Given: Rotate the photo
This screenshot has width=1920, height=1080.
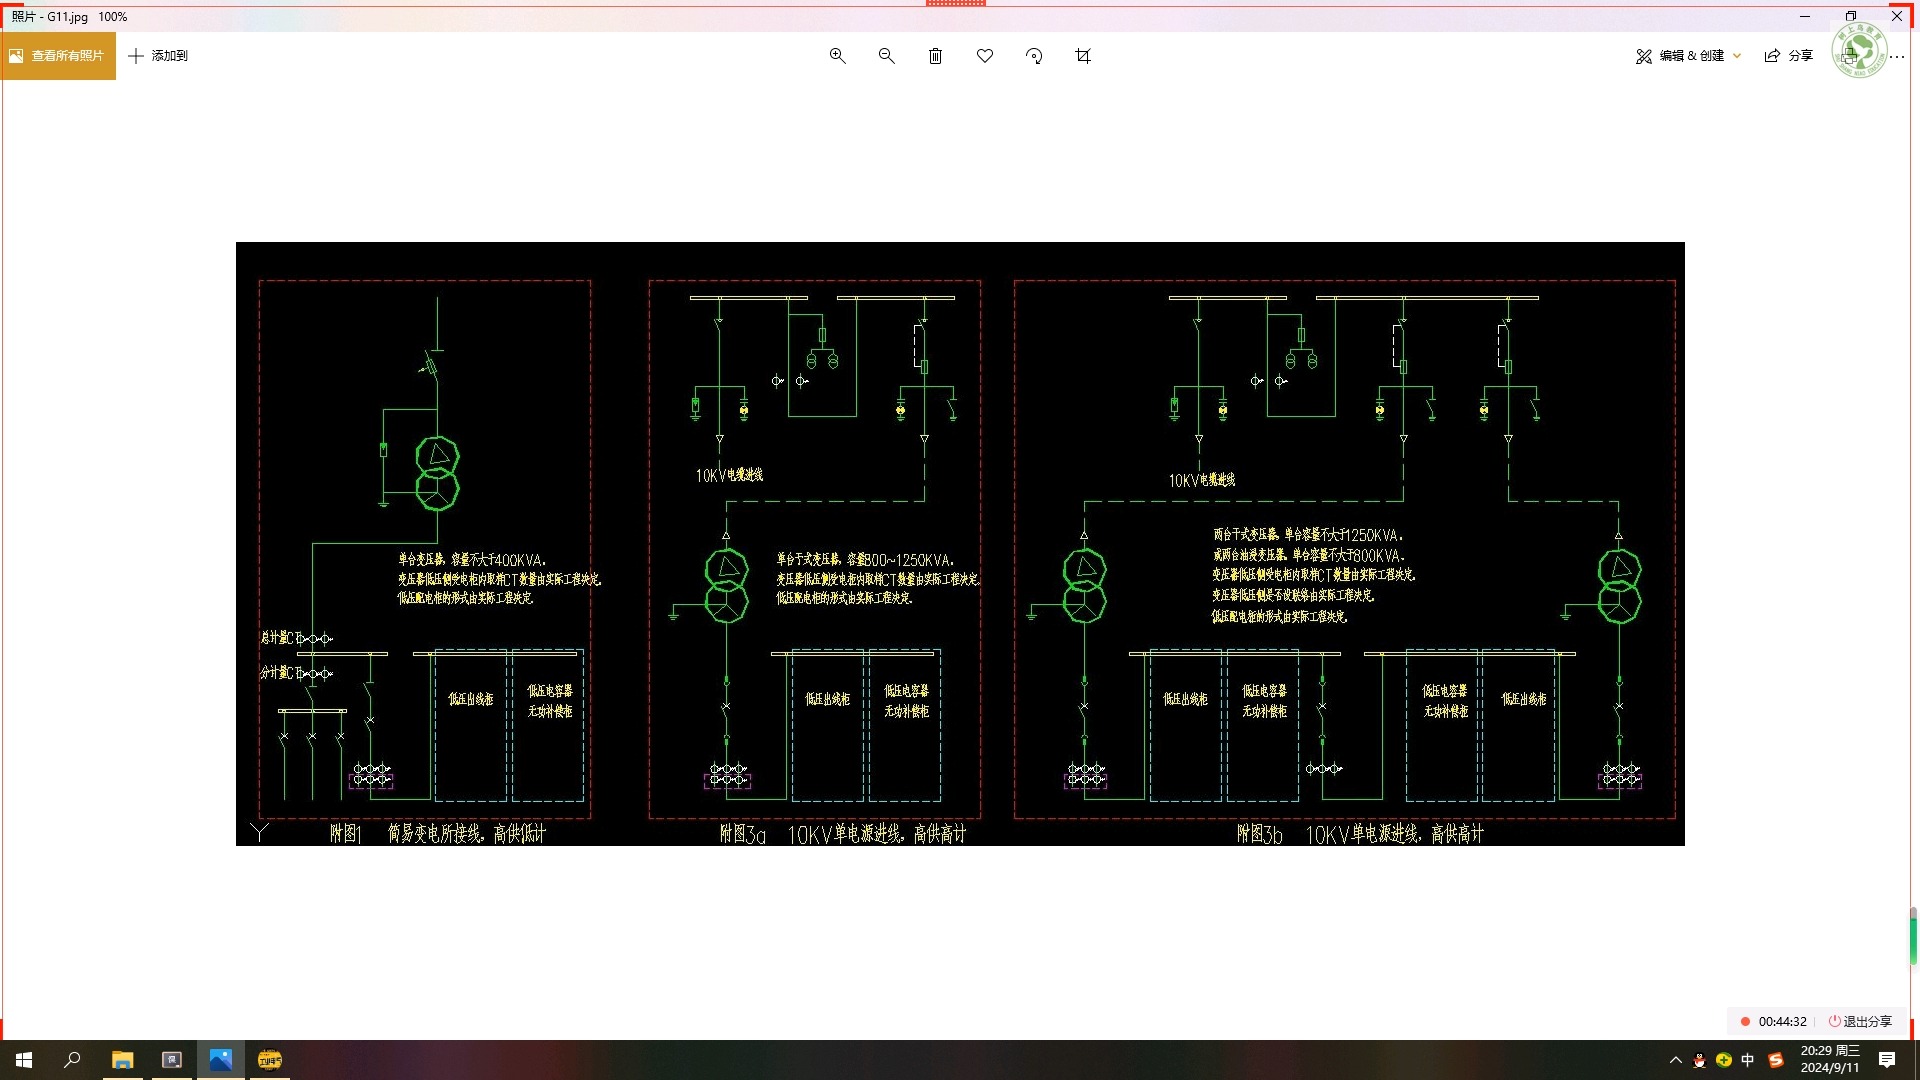Looking at the screenshot, I should 1034,56.
